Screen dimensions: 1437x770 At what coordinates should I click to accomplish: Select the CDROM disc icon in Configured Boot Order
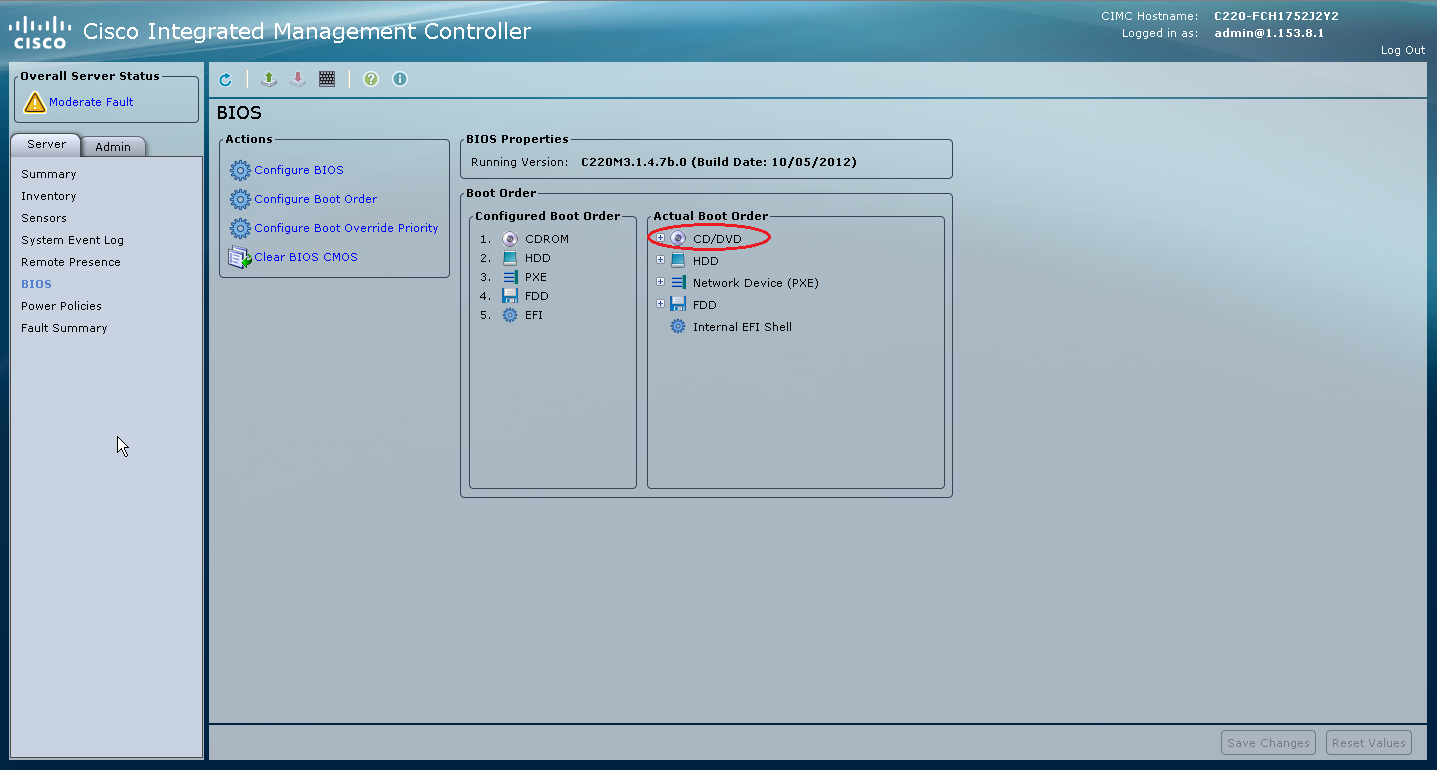coord(510,239)
